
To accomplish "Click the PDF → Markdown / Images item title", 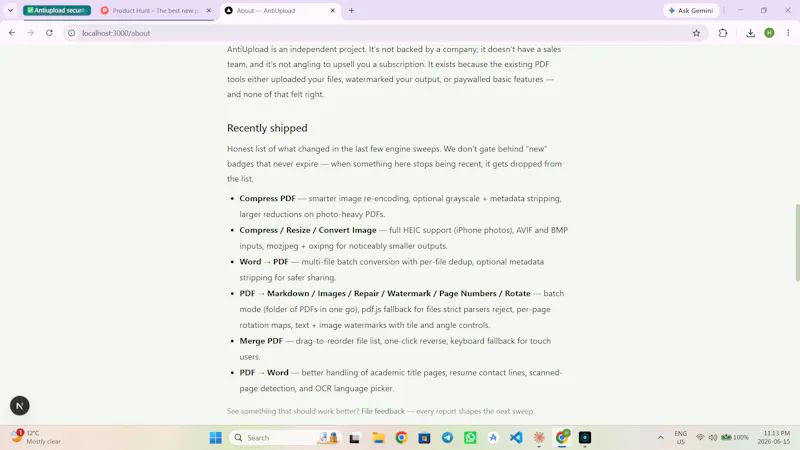I will [x=385, y=293].
